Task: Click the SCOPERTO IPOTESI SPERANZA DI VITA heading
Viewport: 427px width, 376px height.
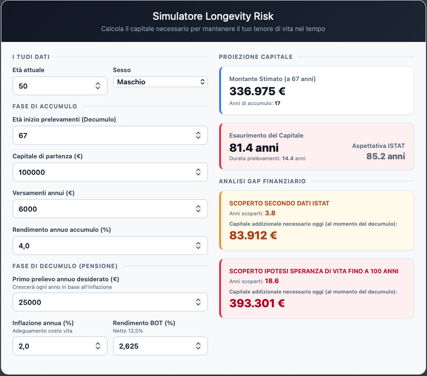Action: [314, 271]
